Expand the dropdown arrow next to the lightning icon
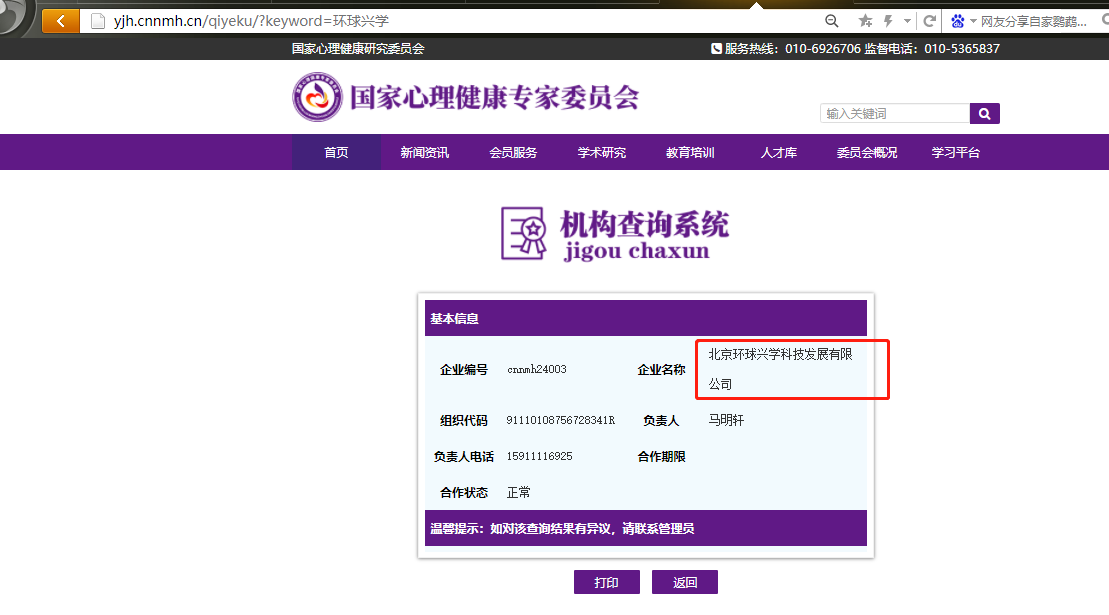This screenshot has width=1109, height=615. click(x=908, y=20)
